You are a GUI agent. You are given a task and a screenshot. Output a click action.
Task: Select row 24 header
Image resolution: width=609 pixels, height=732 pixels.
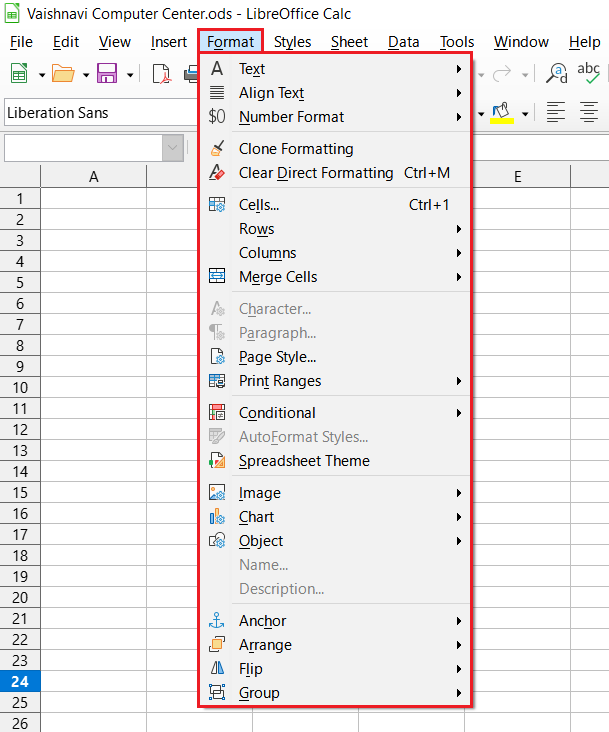[20, 682]
